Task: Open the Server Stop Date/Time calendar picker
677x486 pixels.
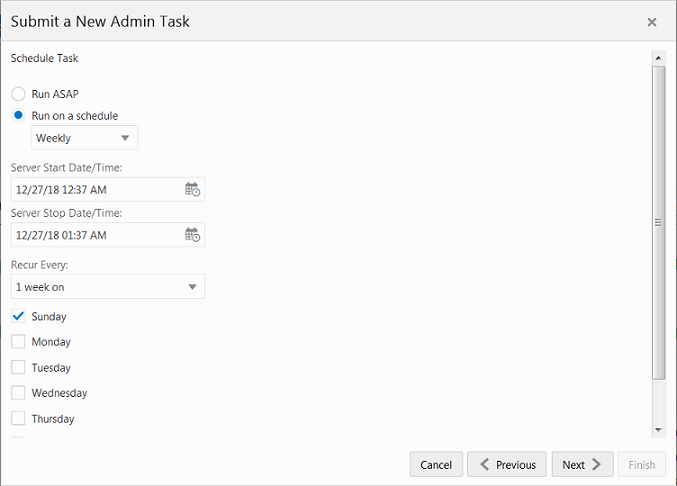Action: click(193, 235)
